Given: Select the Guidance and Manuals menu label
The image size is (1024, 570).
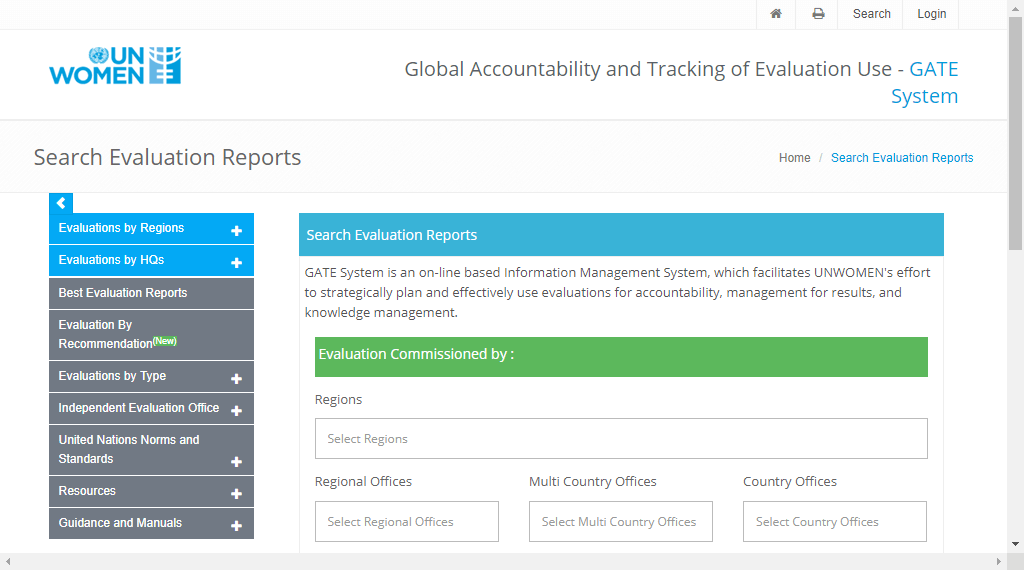Looking at the screenshot, I should (x=120, y=523).
